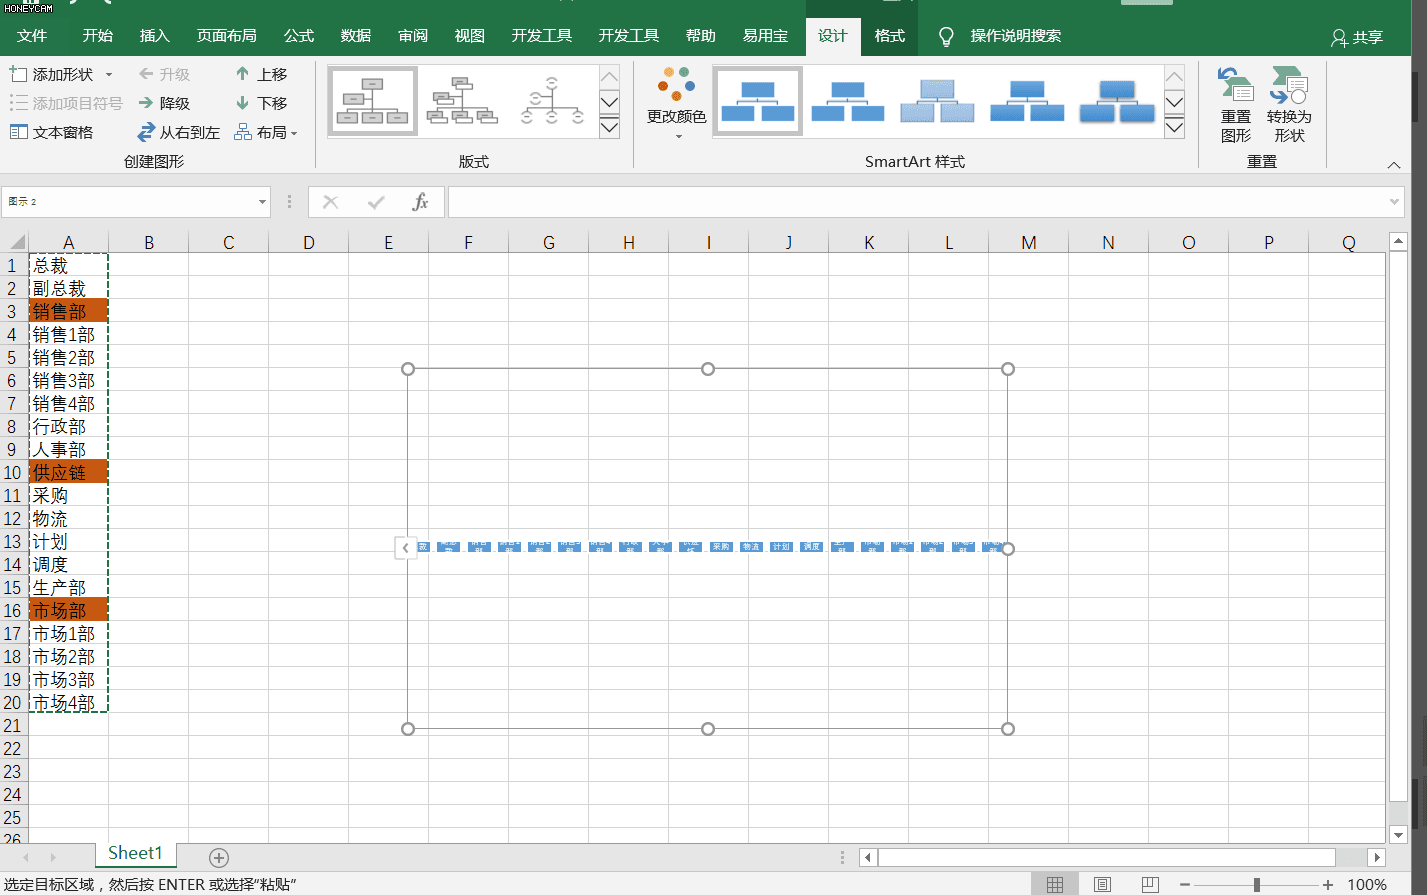Open Change Colors (更改颜色) palette

pyautogui.click(x=677, y=103)
